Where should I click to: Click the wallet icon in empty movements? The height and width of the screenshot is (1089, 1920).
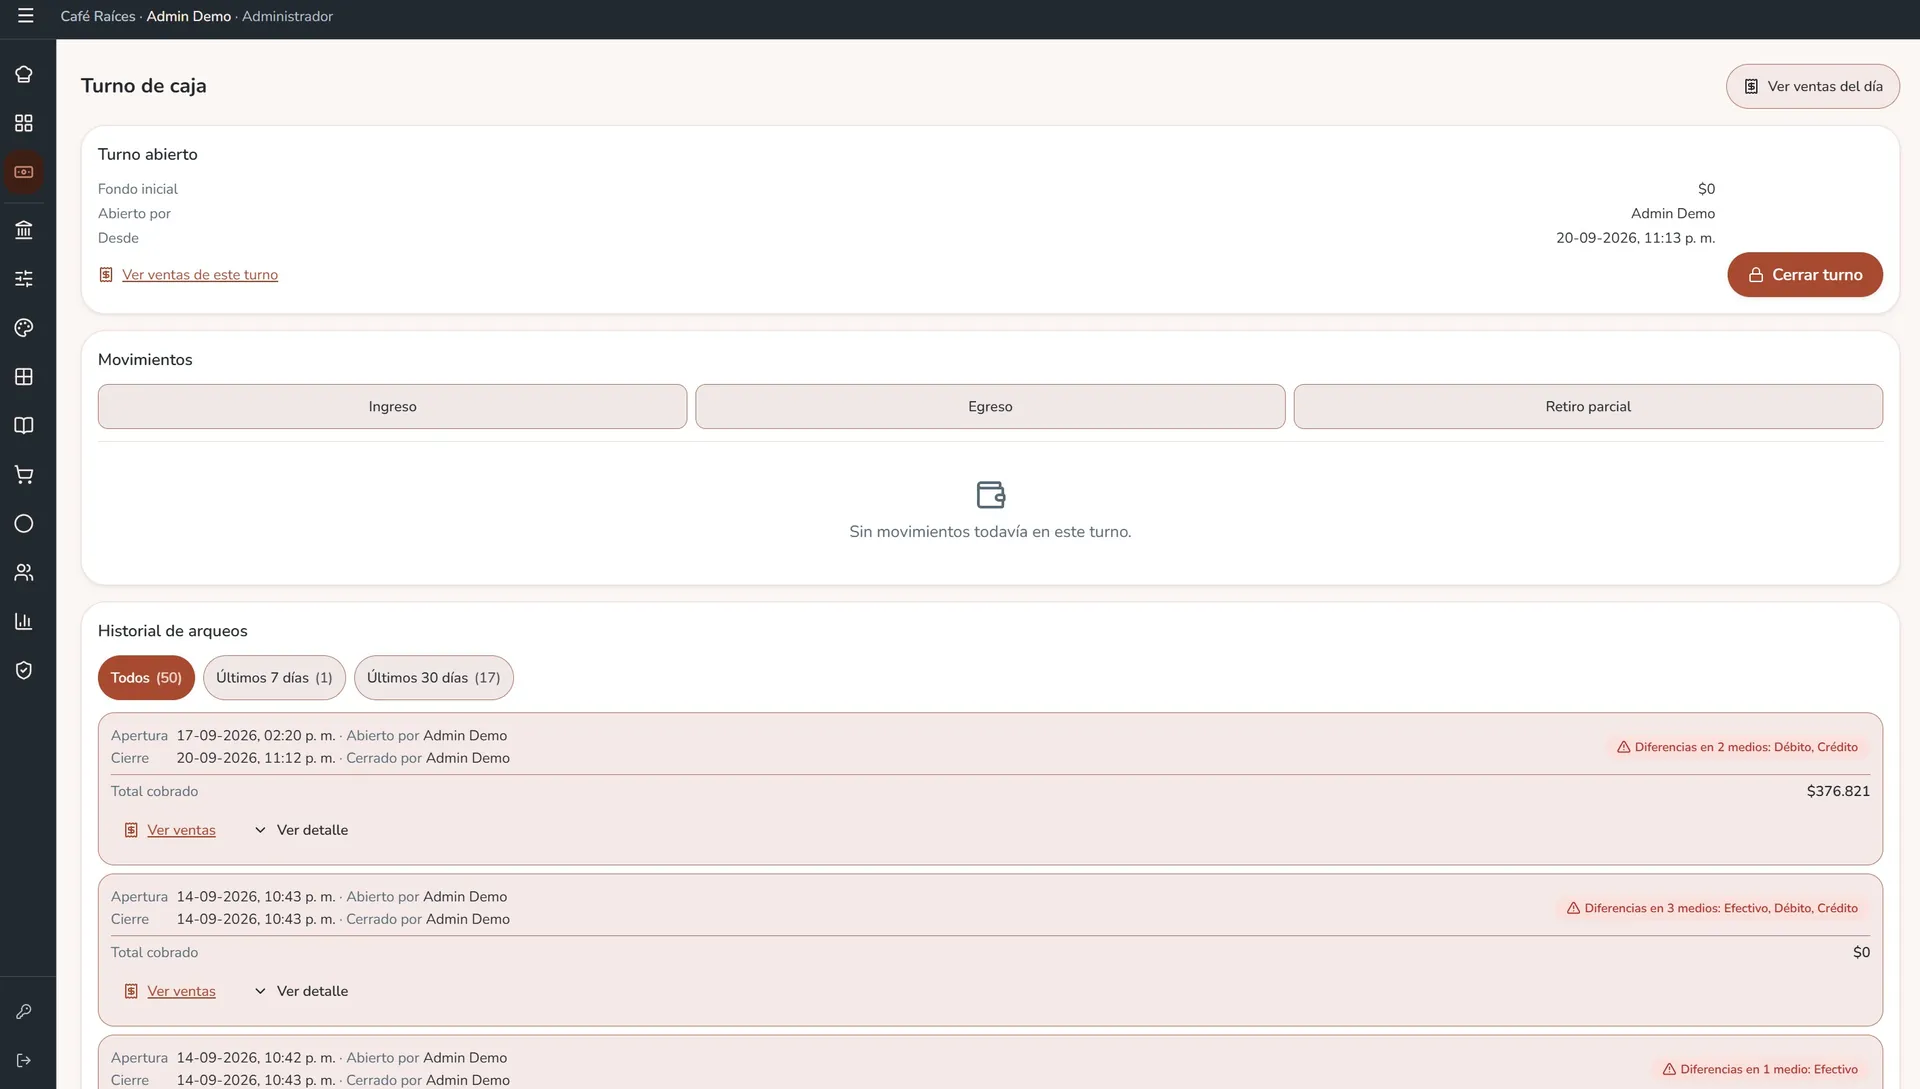990,495
